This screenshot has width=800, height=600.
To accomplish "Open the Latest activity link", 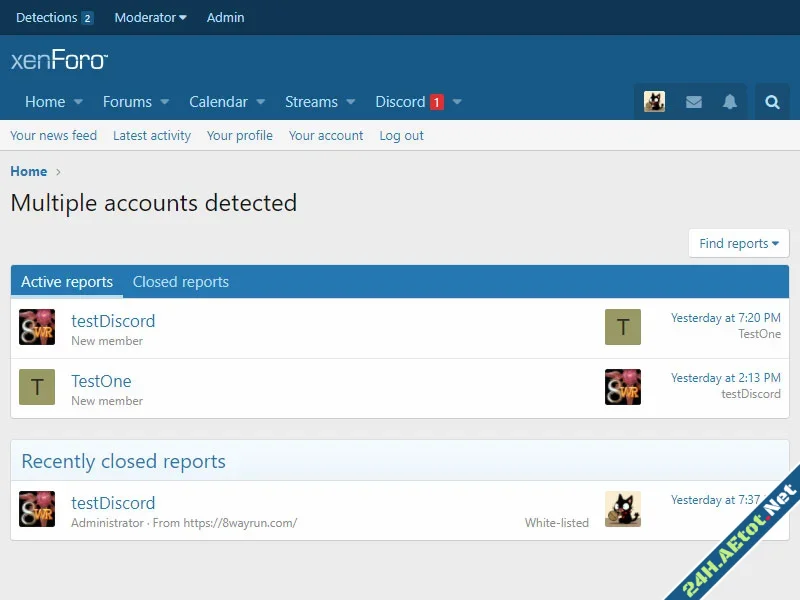I will click(x=152, y=136).
